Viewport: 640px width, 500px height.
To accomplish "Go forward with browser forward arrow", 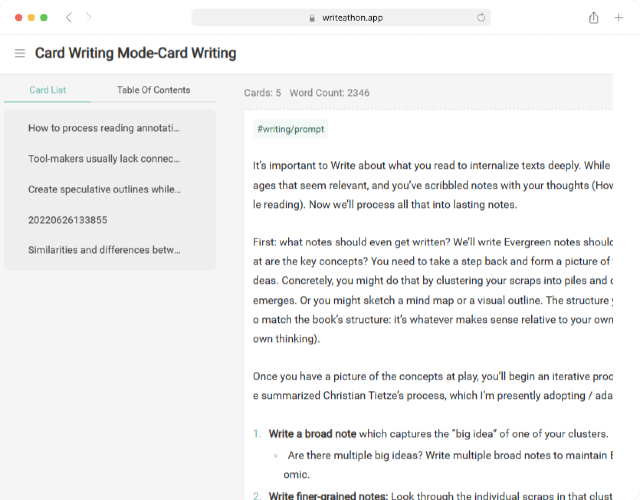I will (89, 18).
